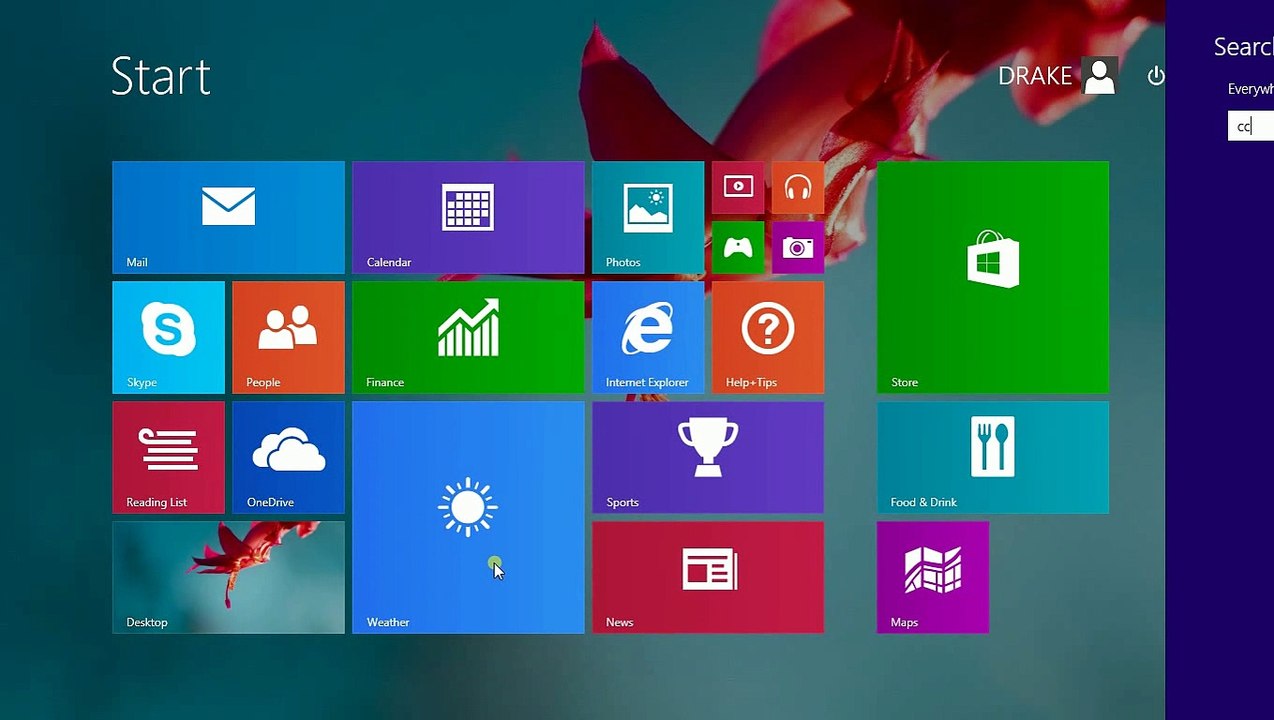
Task: Open the Camera tile
Action: [x=798, y=247]
